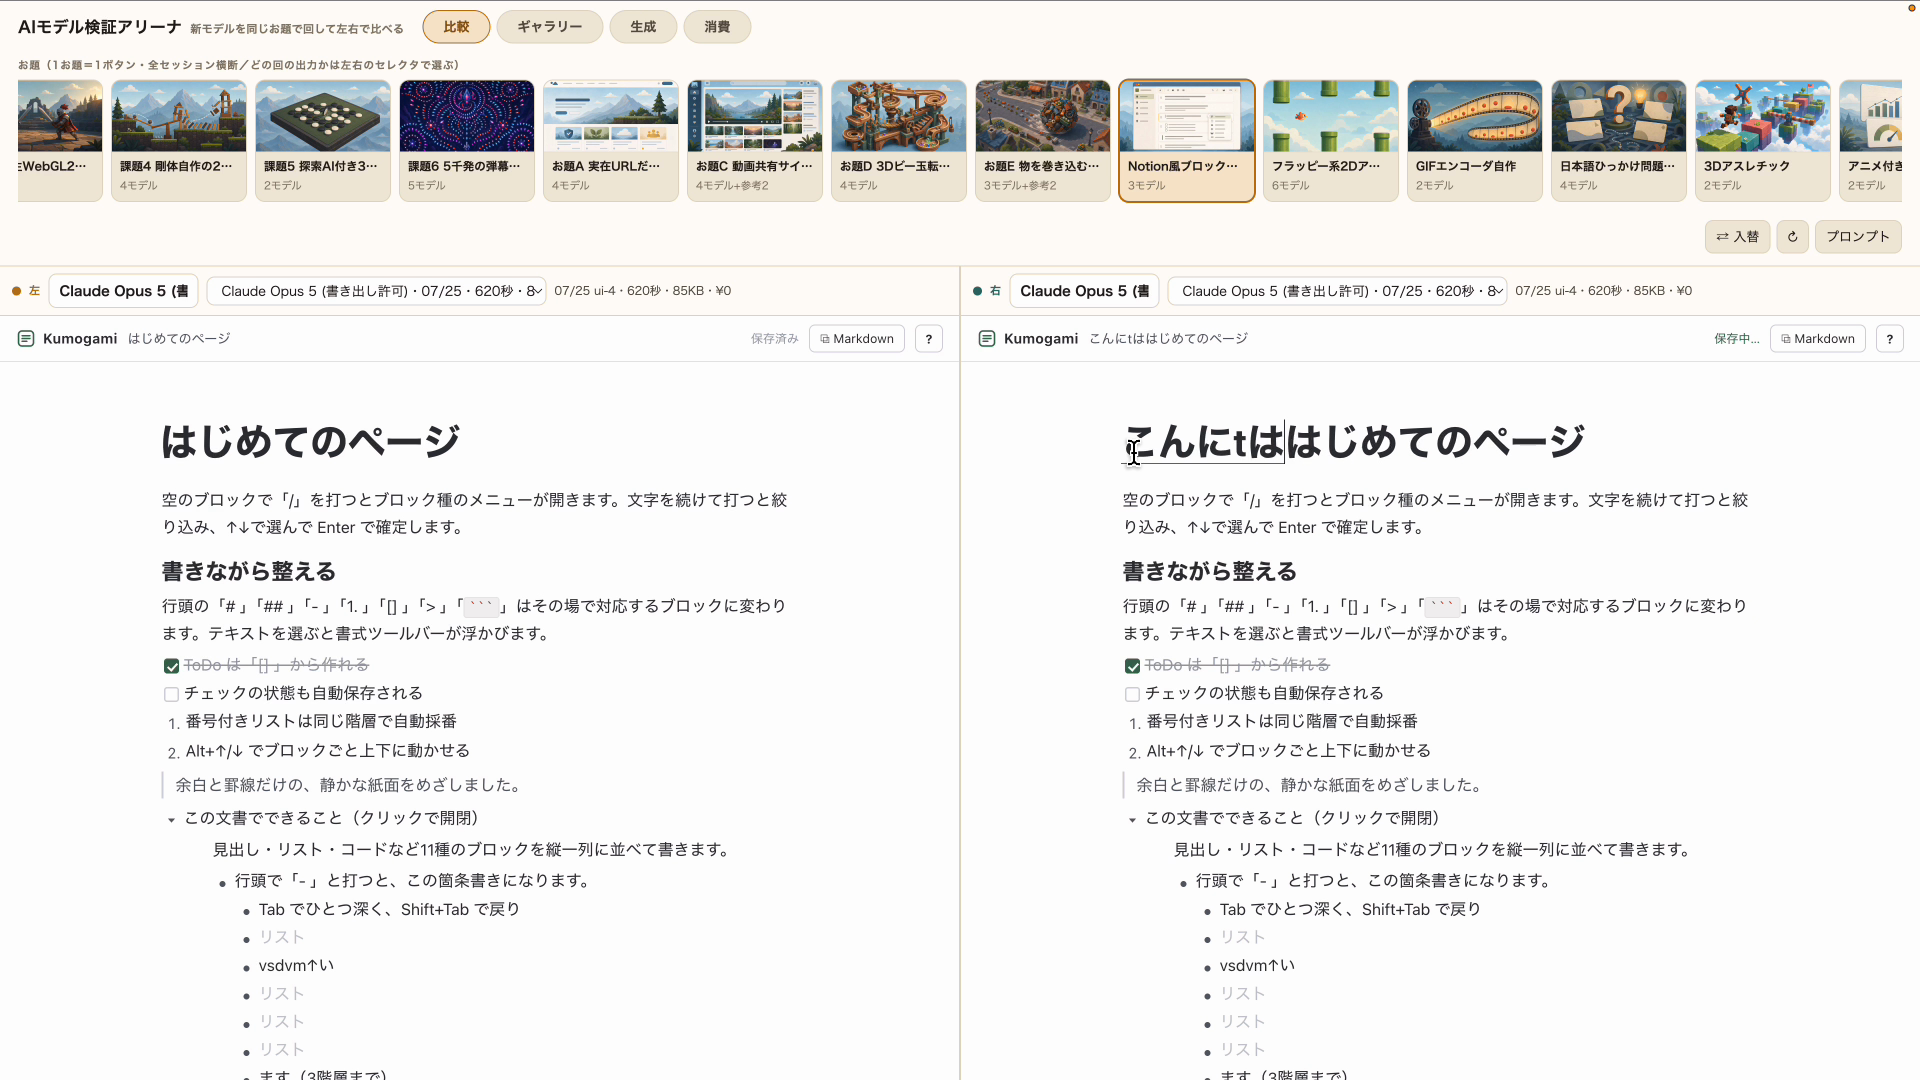Open left pane run selector dropdown
1920x1080 pixels.
[377, 291]
